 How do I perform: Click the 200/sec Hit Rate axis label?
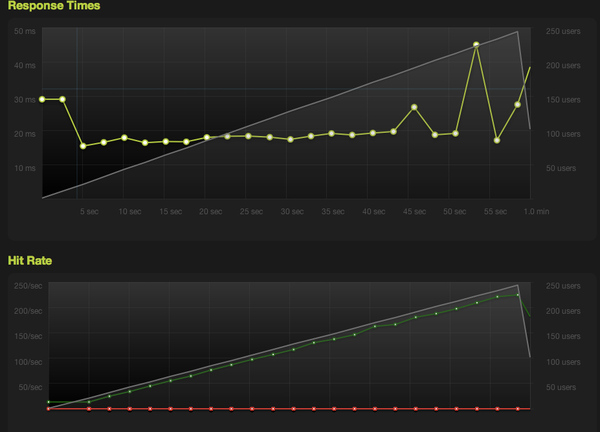tap(28, 311)
